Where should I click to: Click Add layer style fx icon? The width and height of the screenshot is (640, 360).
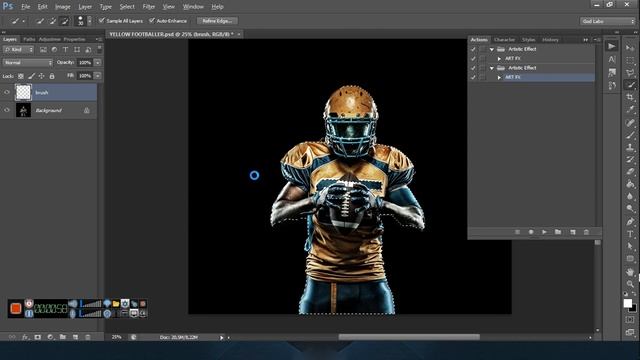(25, 337)
